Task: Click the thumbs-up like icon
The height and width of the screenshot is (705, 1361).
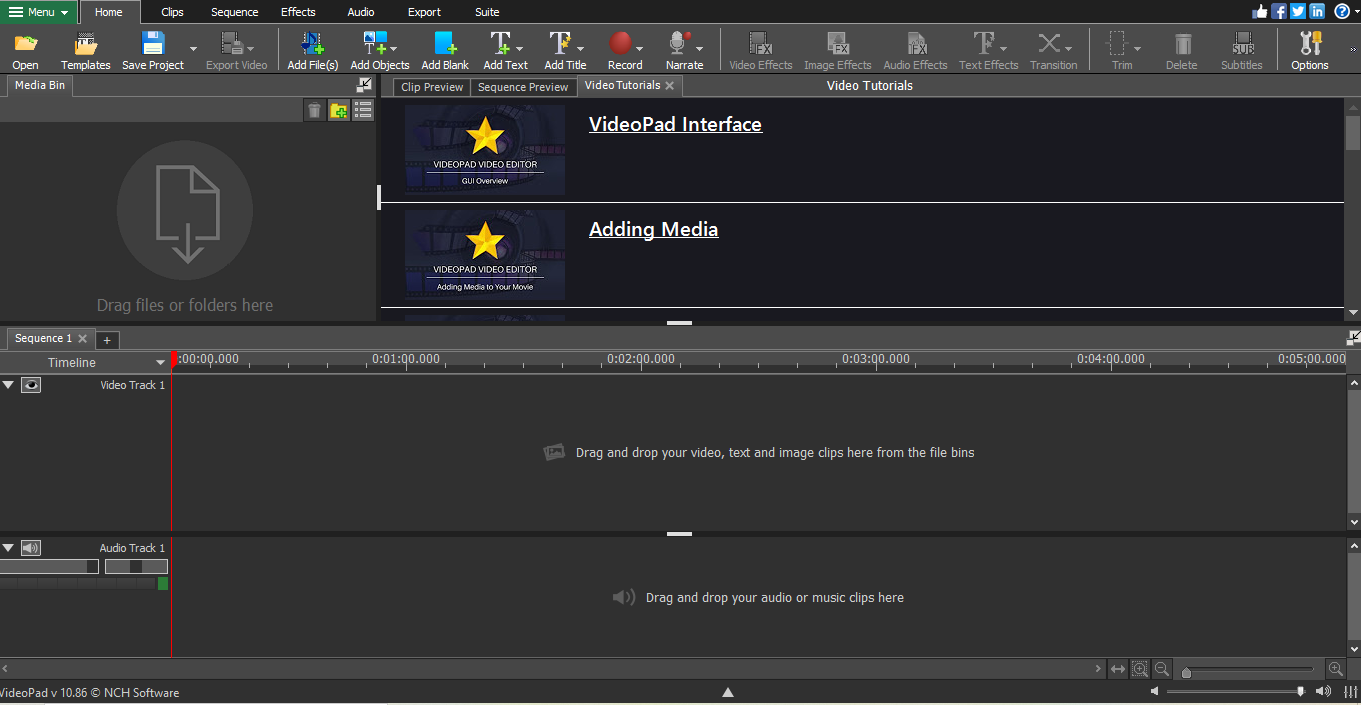Action: tap(1259, 11)
